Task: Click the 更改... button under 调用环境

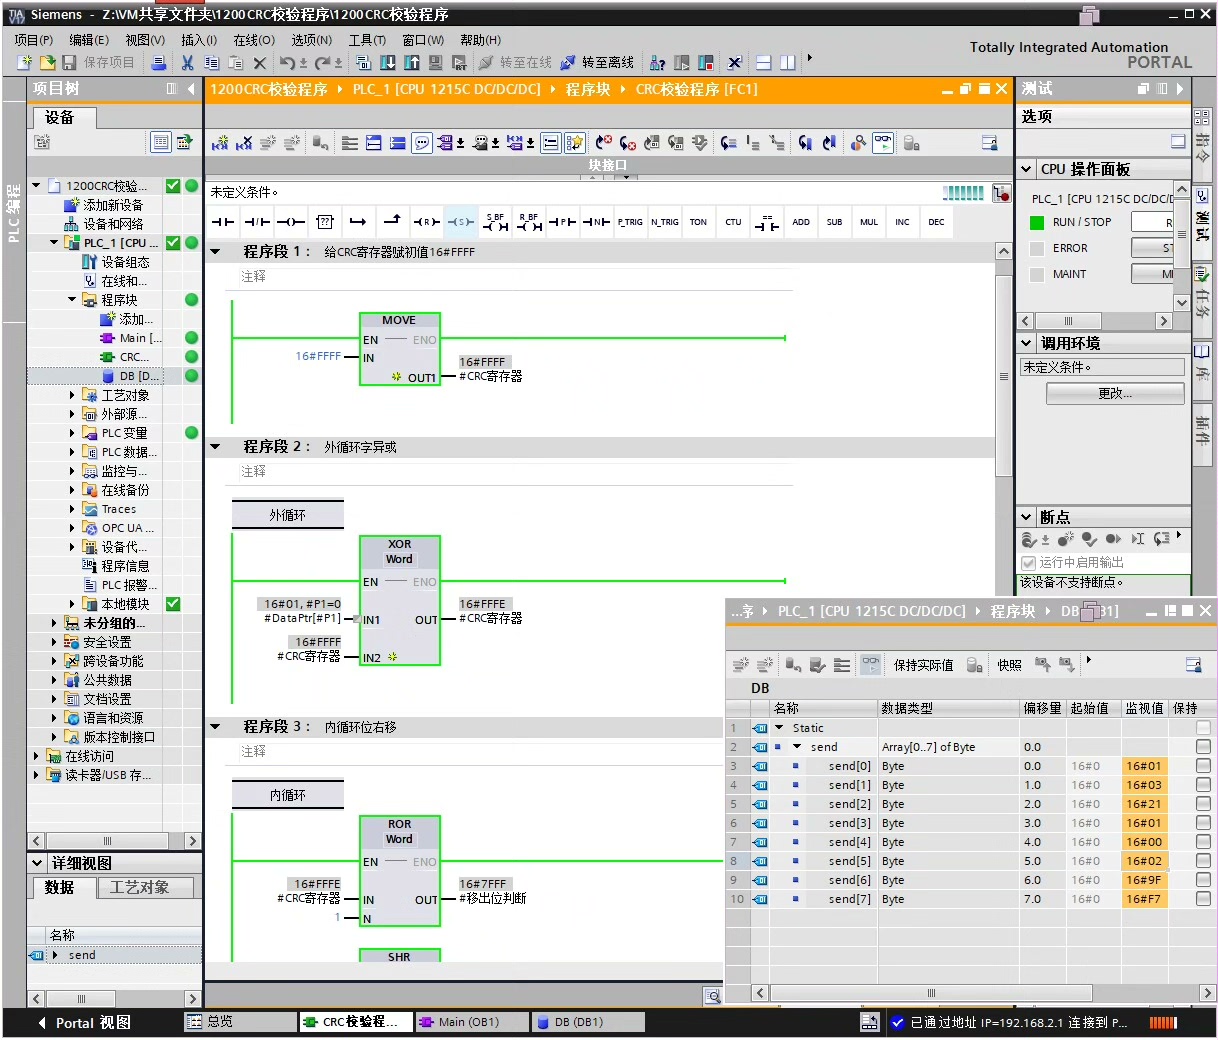Action: click(1115, 394)
